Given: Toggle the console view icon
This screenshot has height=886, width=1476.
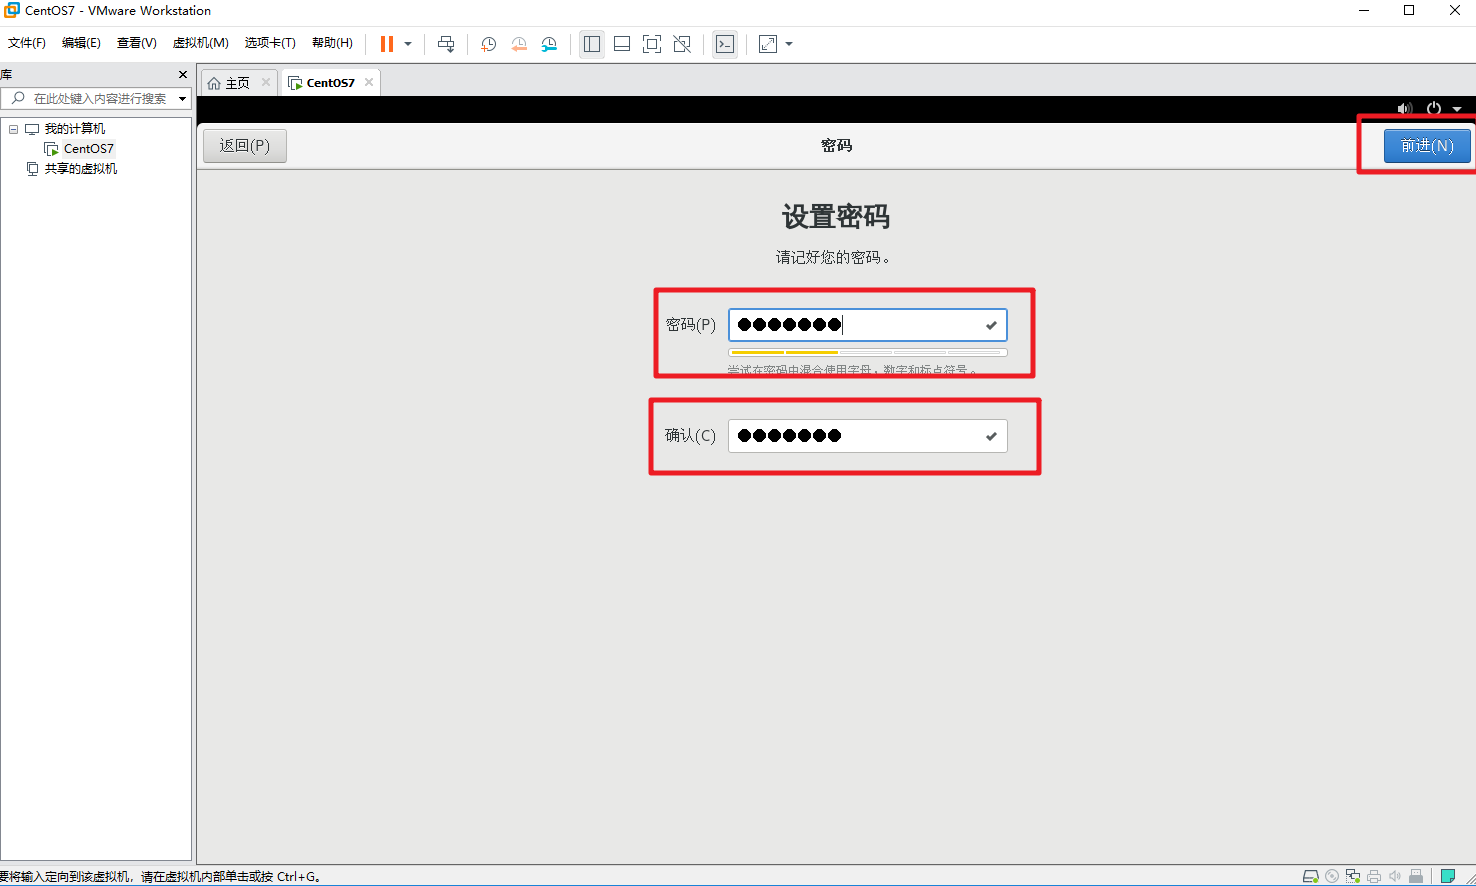Looking at the screenshot, I should coord(725,44).
